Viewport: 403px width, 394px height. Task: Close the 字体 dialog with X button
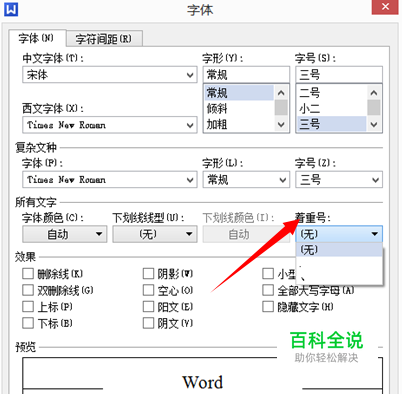tap(385, 7)
